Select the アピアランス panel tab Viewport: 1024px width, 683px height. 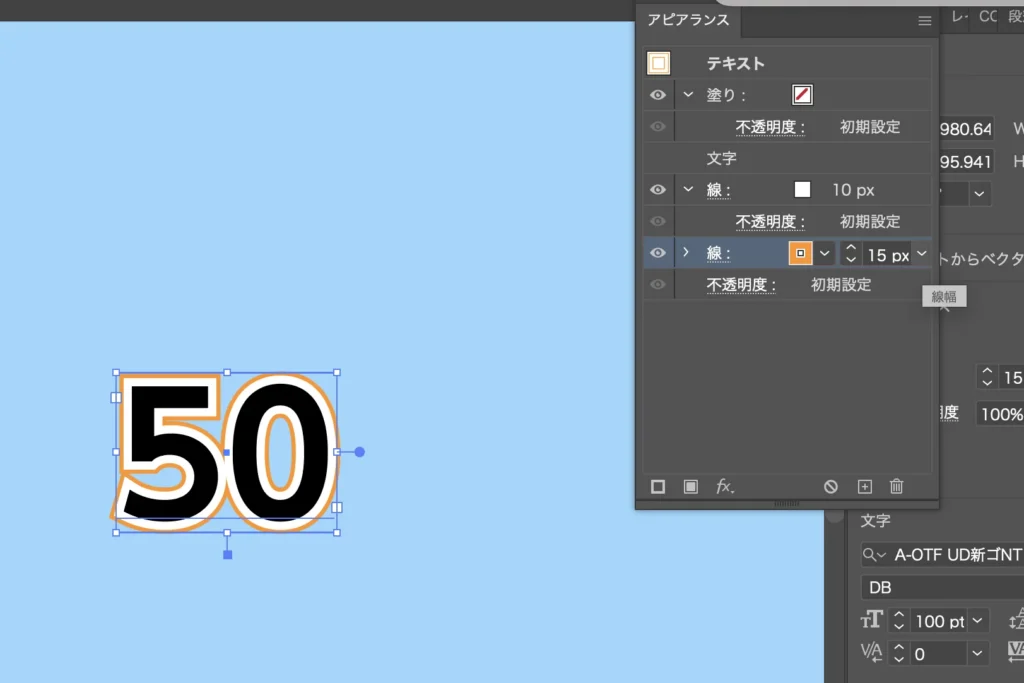coord(689,20)
